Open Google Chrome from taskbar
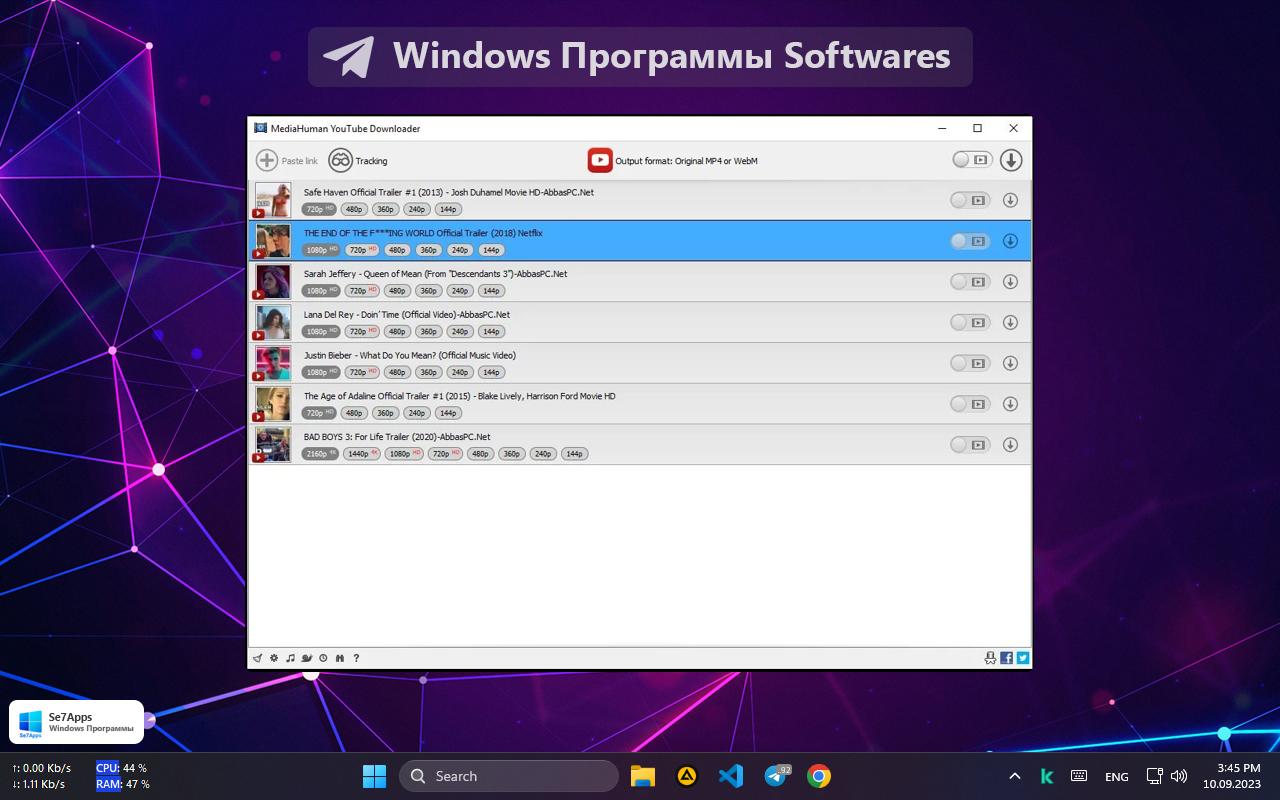The width and height of the screenshot is (1280, 800). [x=819, y=776]
